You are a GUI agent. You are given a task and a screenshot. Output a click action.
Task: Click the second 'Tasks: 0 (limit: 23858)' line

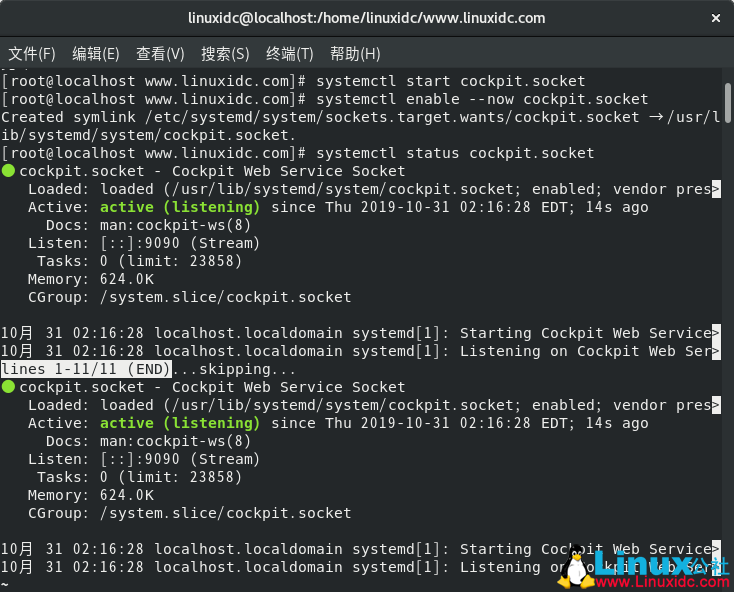pos(139,477)
